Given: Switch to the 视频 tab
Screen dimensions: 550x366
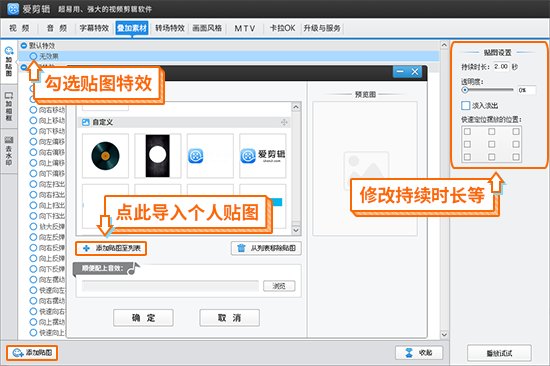Looking at the screenshot, I should 19,28.
